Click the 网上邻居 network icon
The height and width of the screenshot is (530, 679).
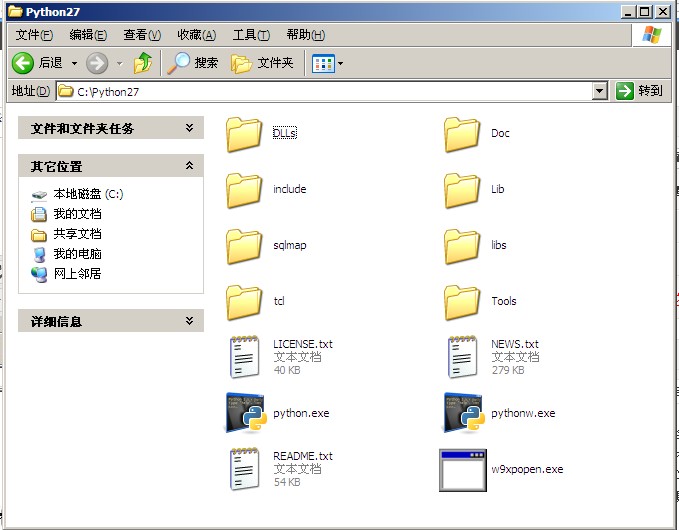click(39, 274)
